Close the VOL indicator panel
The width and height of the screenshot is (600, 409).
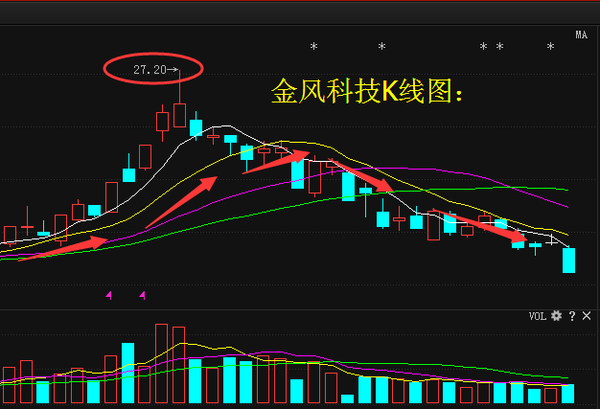click(x=587, y=316)
